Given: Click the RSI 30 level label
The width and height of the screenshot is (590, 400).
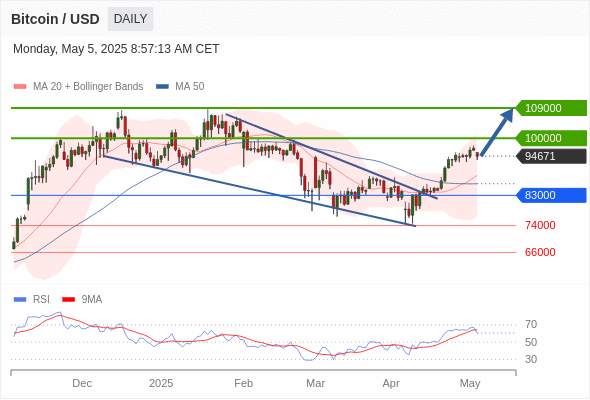Looking at the screenshot, I should (x=531, y=359).
